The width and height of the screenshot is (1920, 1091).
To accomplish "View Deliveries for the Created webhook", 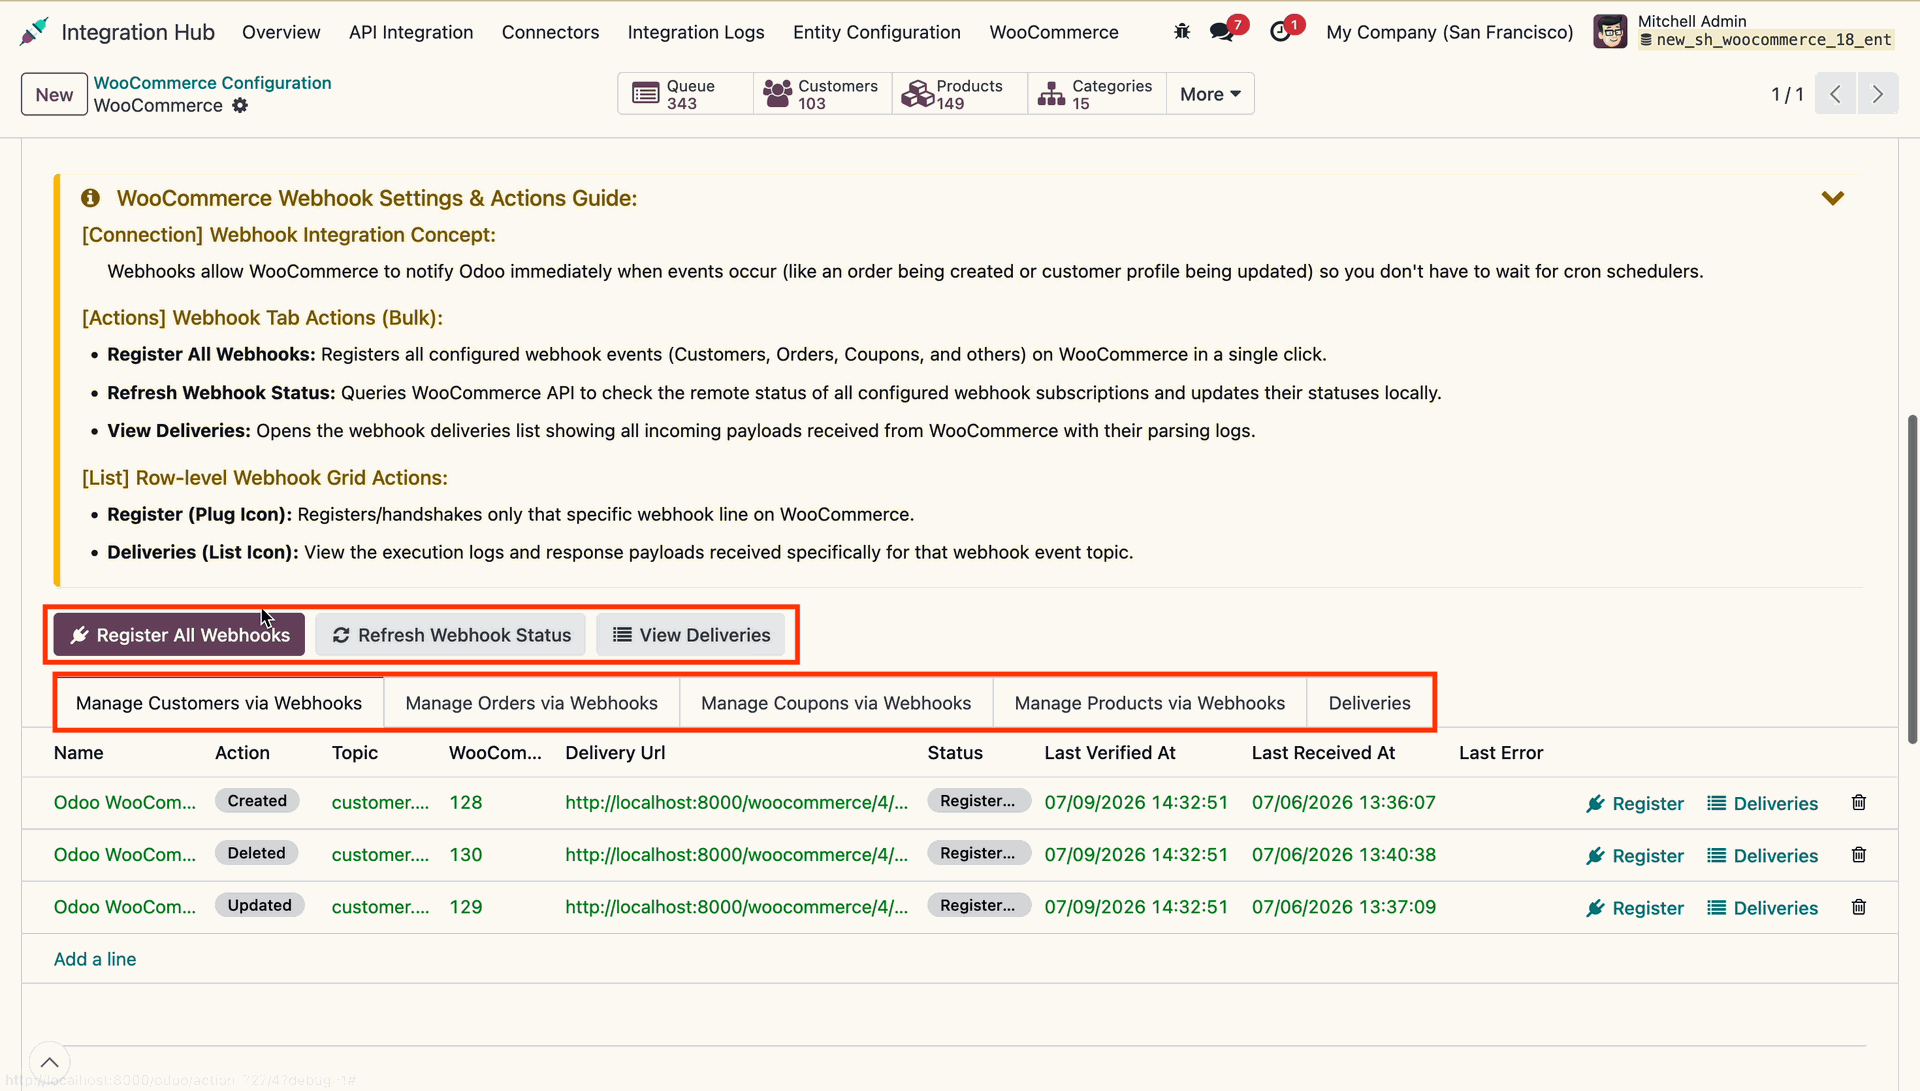I will (1762, 804).
